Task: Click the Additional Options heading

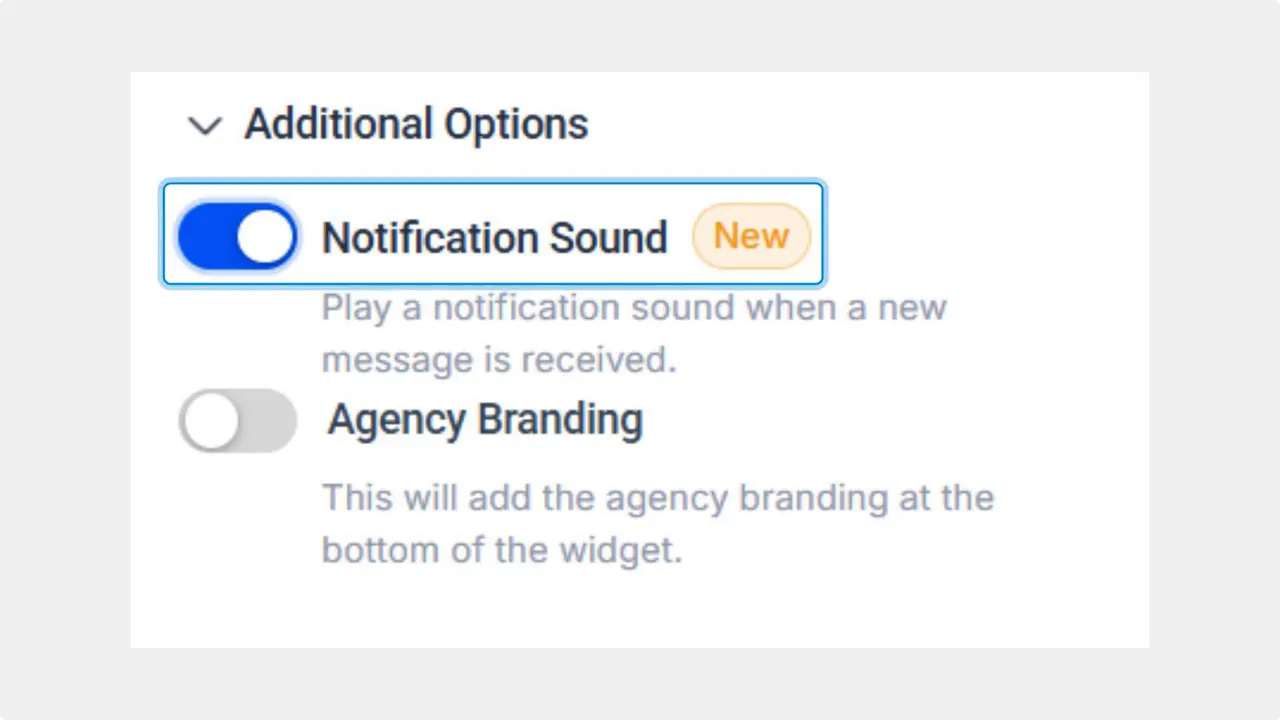Action: point(415,123)
